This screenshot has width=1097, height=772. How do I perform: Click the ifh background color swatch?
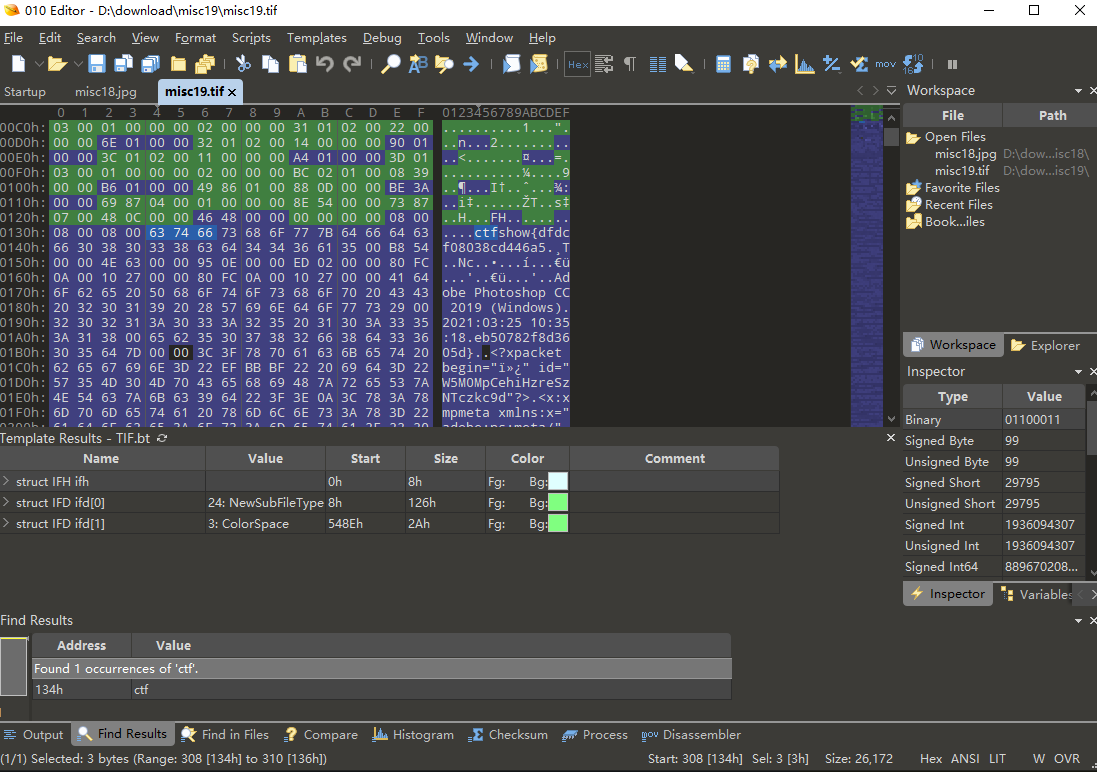(558, 482)
